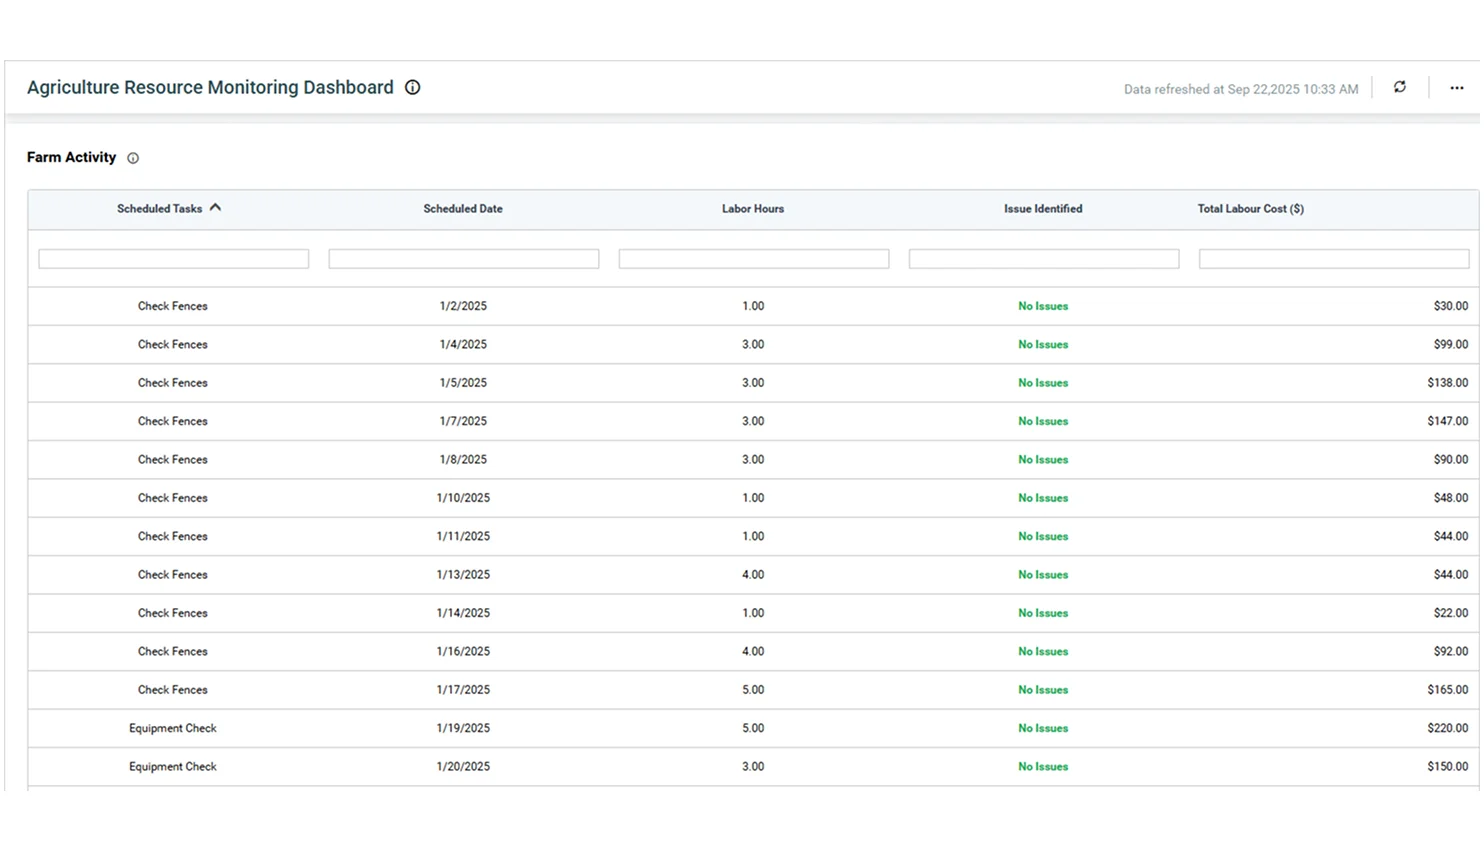The height and width of the screenshot is (850, 1484).
Task: Sort by Labor Hours column header
Action: point(753,209)
